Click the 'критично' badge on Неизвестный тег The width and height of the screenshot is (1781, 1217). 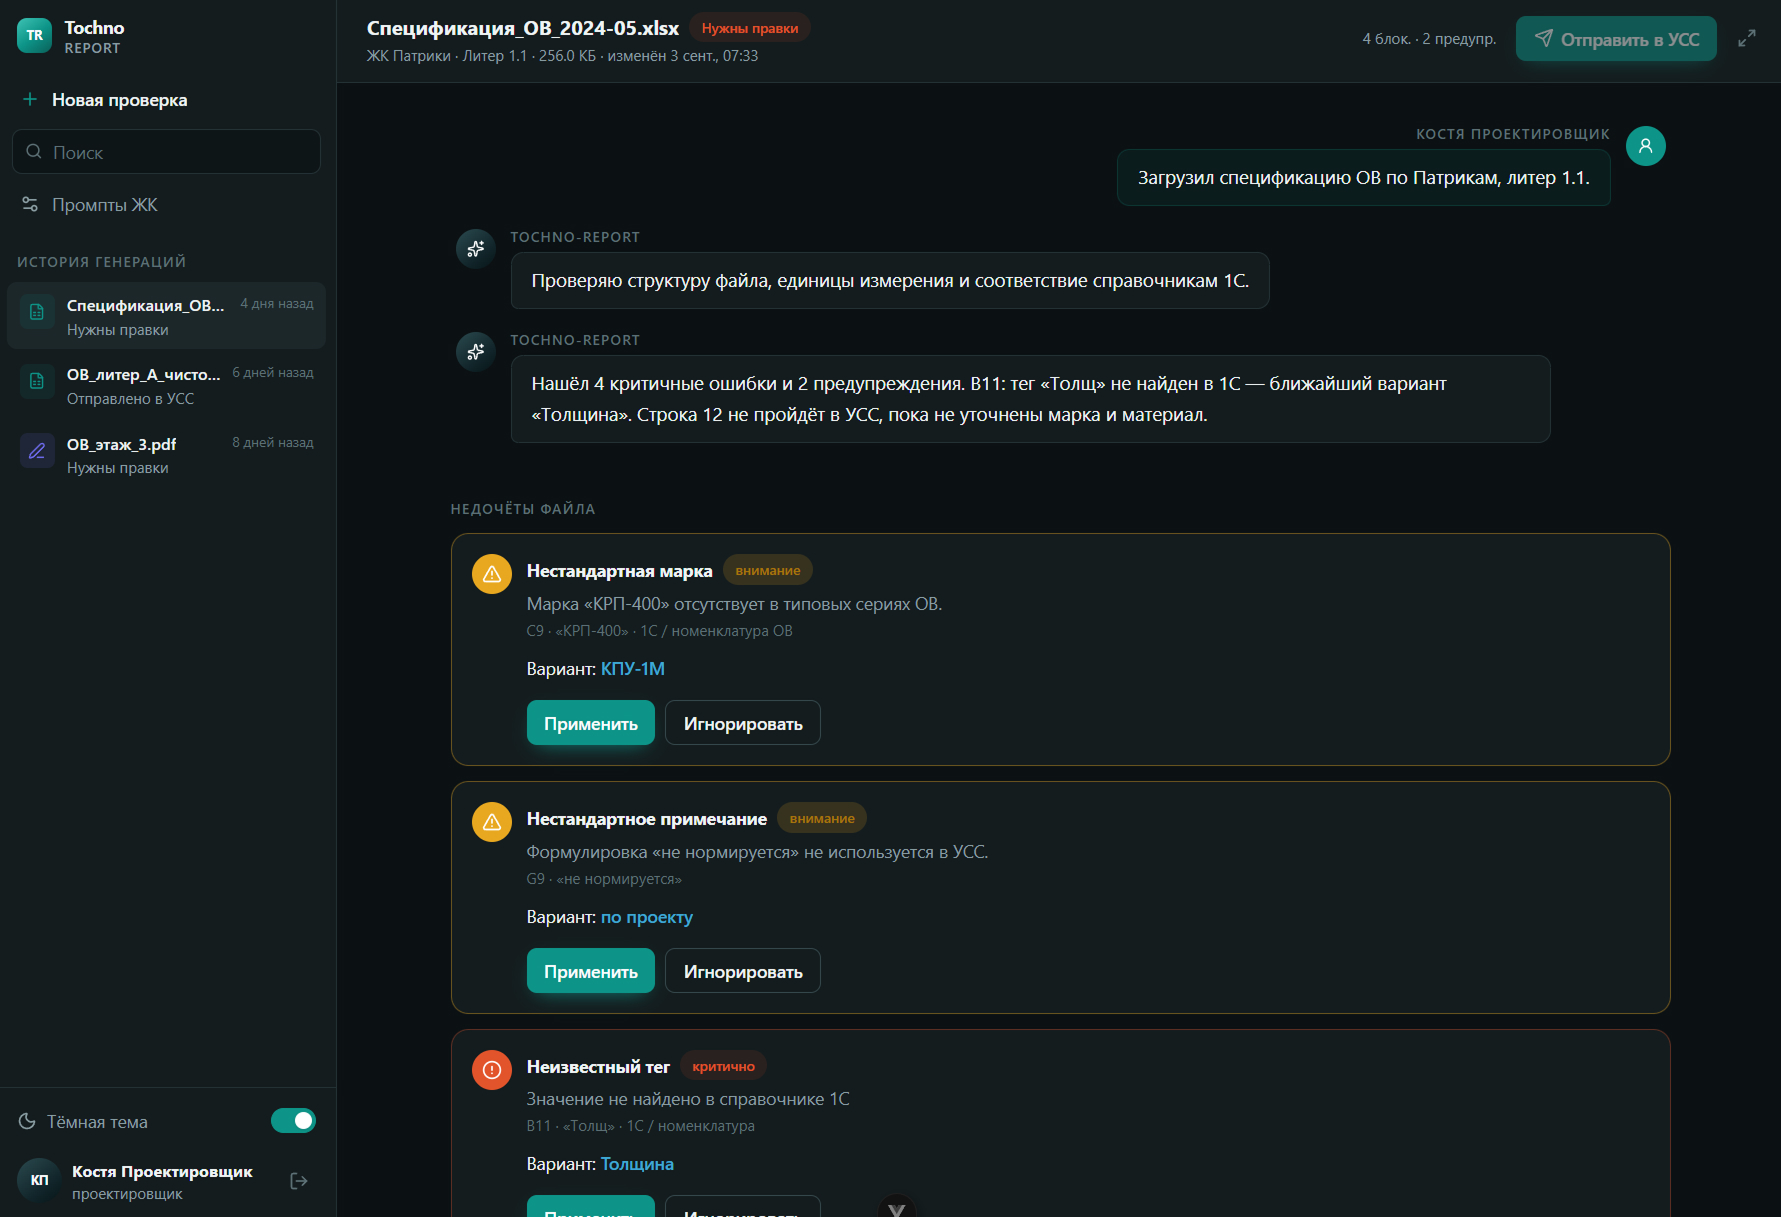click(x=724, y=1066)
